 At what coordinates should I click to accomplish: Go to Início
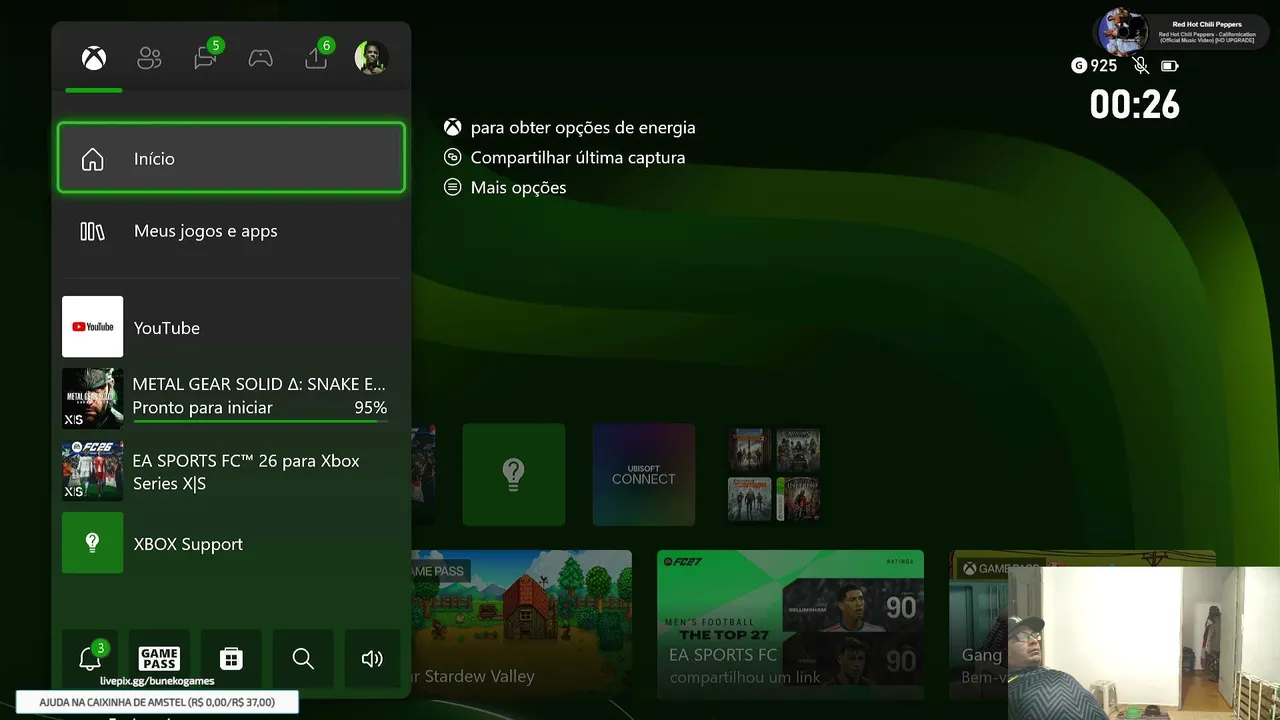[231, 158]
